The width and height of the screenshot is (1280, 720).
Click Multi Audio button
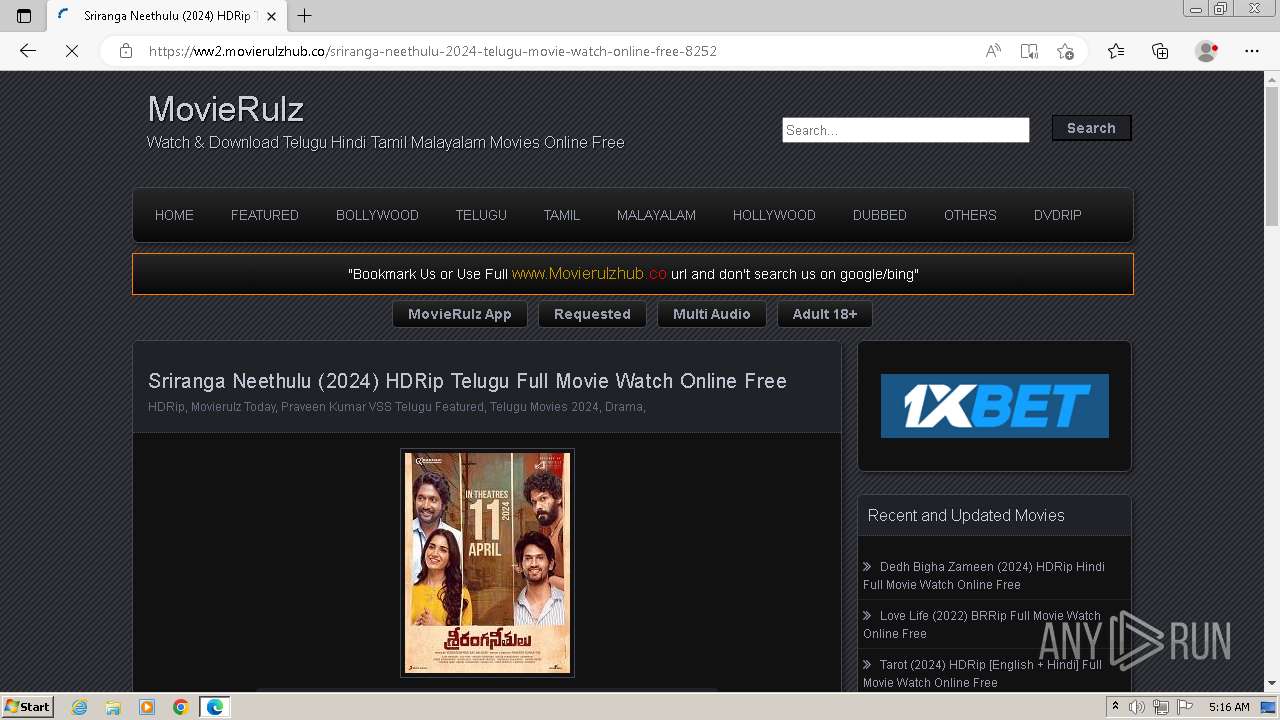[x=712, y=314]
